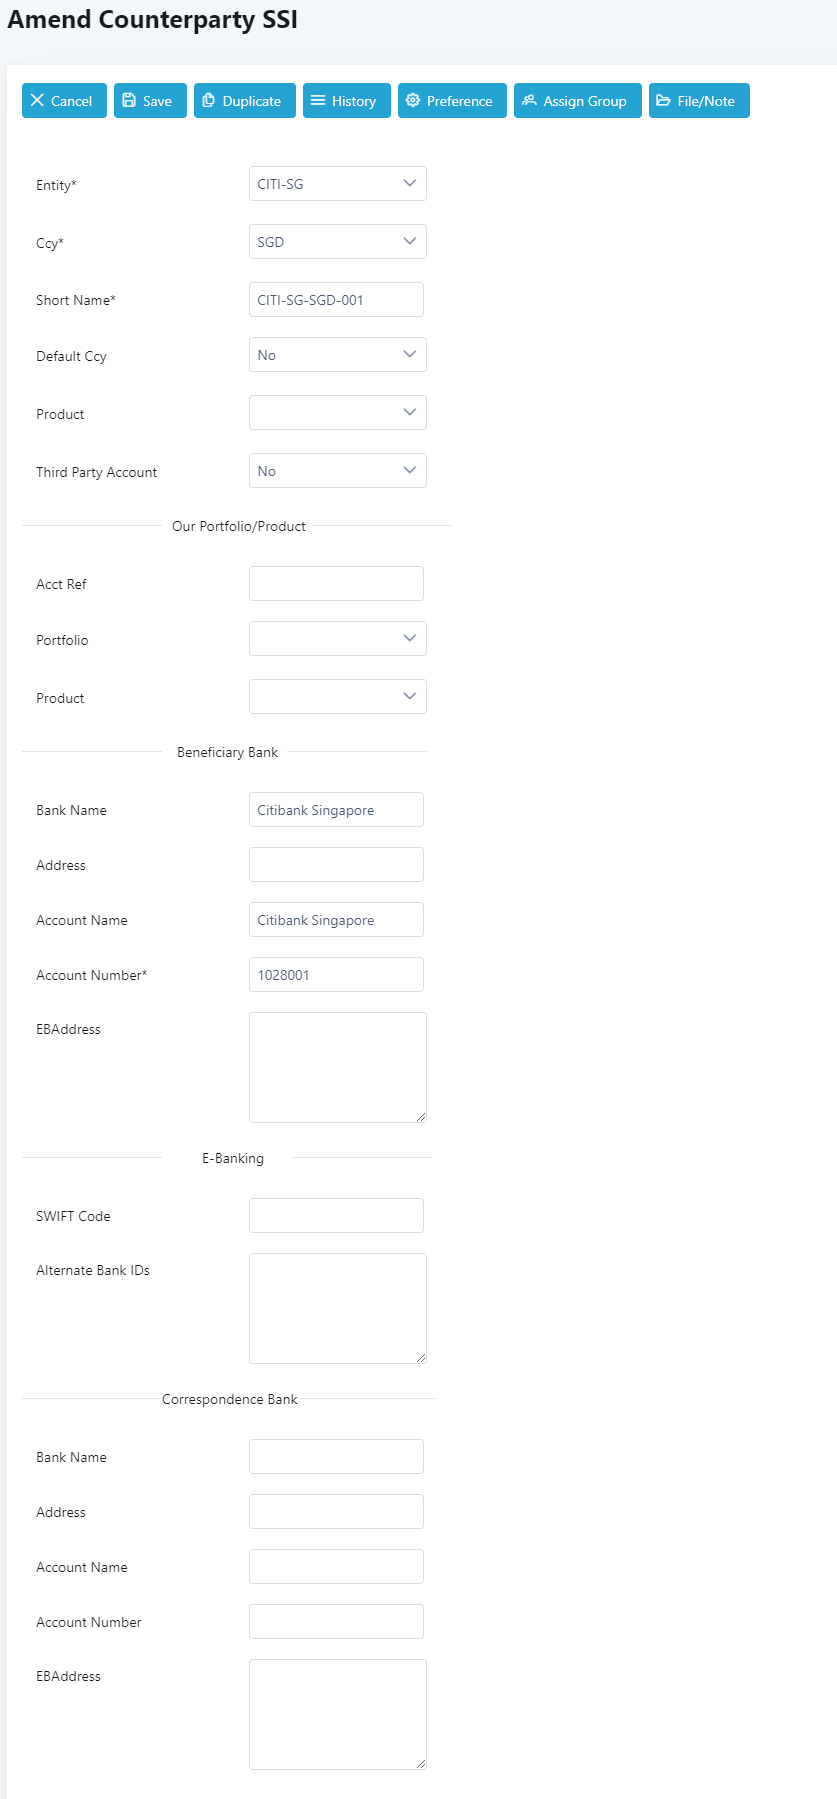
Task: Click the Preference gear icon
Action: pyautogui.click(x=413, y=101)
